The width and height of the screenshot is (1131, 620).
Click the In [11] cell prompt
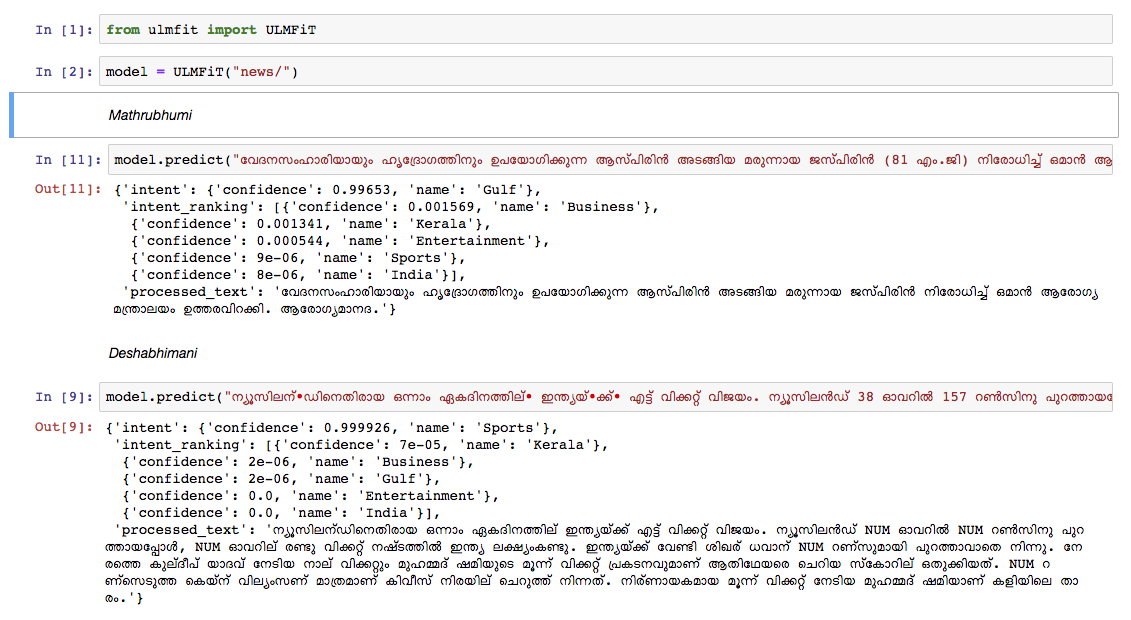pos(62,160)
